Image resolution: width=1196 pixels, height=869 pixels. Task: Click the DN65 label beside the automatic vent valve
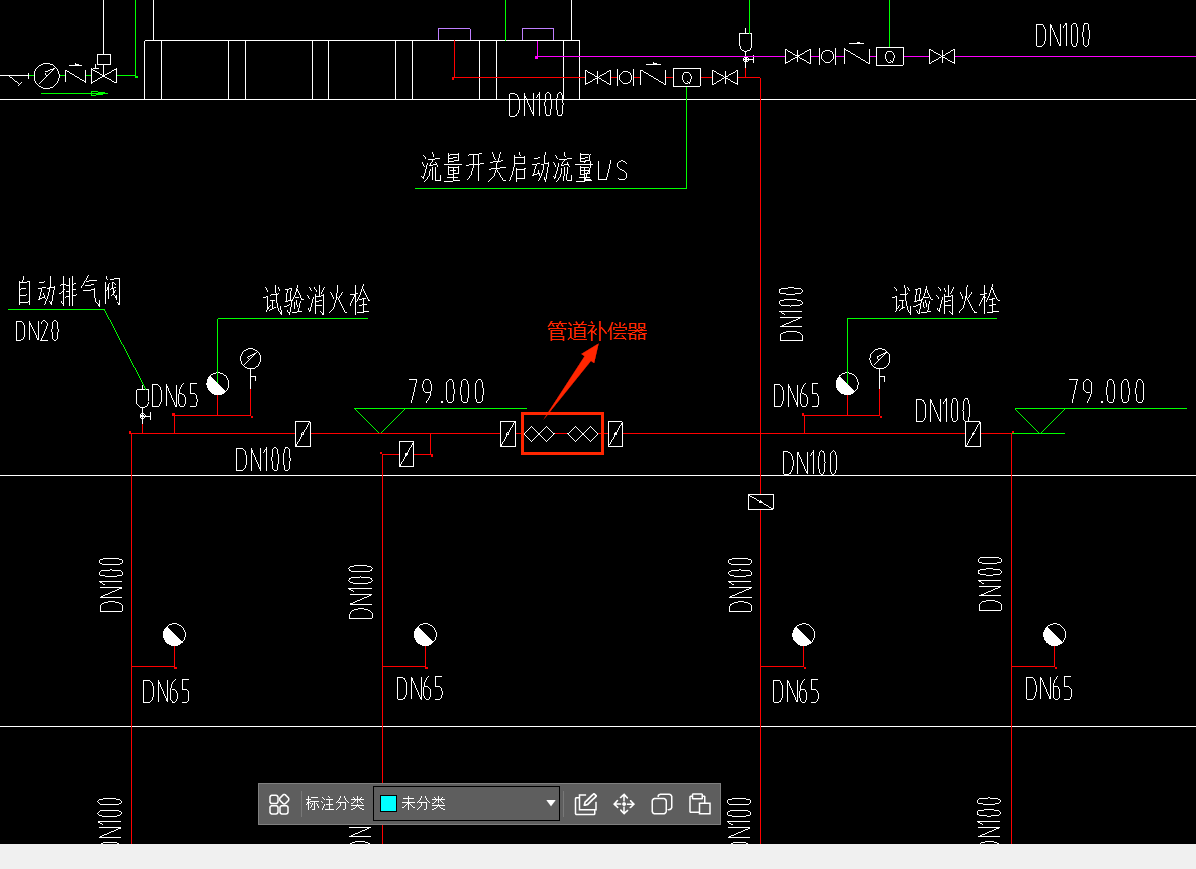(x=175, y=396)
